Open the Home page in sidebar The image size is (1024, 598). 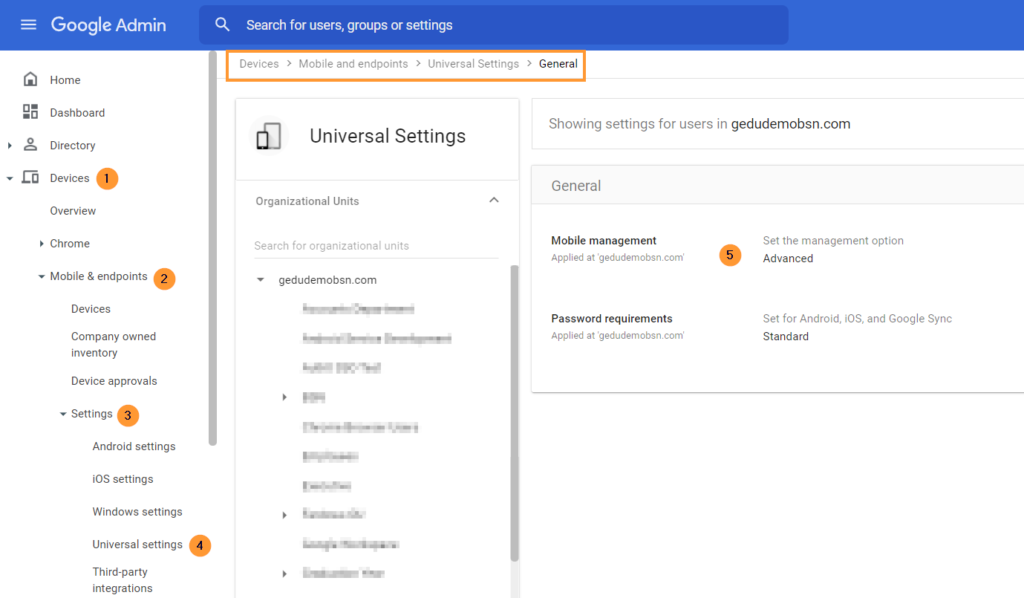[65, 80]
